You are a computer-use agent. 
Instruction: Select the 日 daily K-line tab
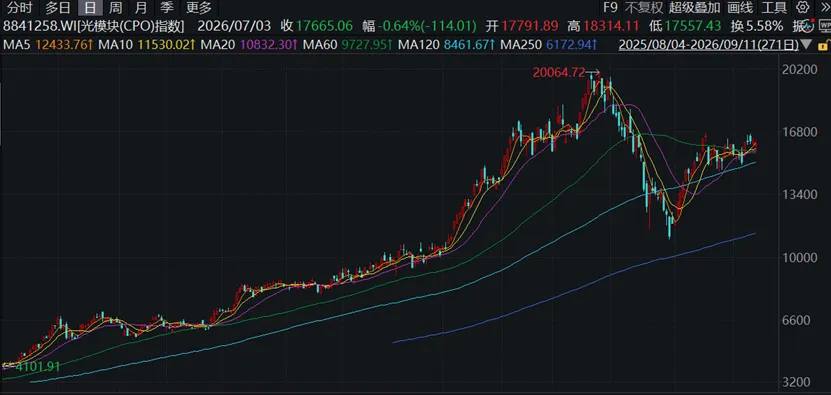coord(91,7)
